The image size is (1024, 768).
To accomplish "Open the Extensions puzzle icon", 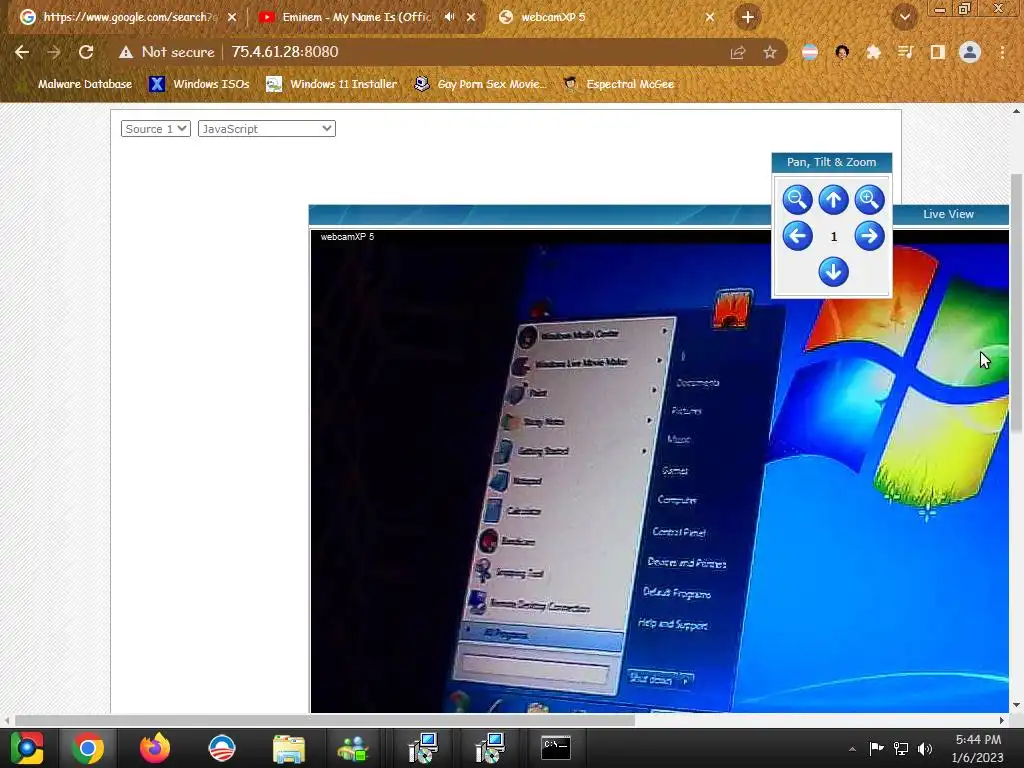I will tap(873, 52).
